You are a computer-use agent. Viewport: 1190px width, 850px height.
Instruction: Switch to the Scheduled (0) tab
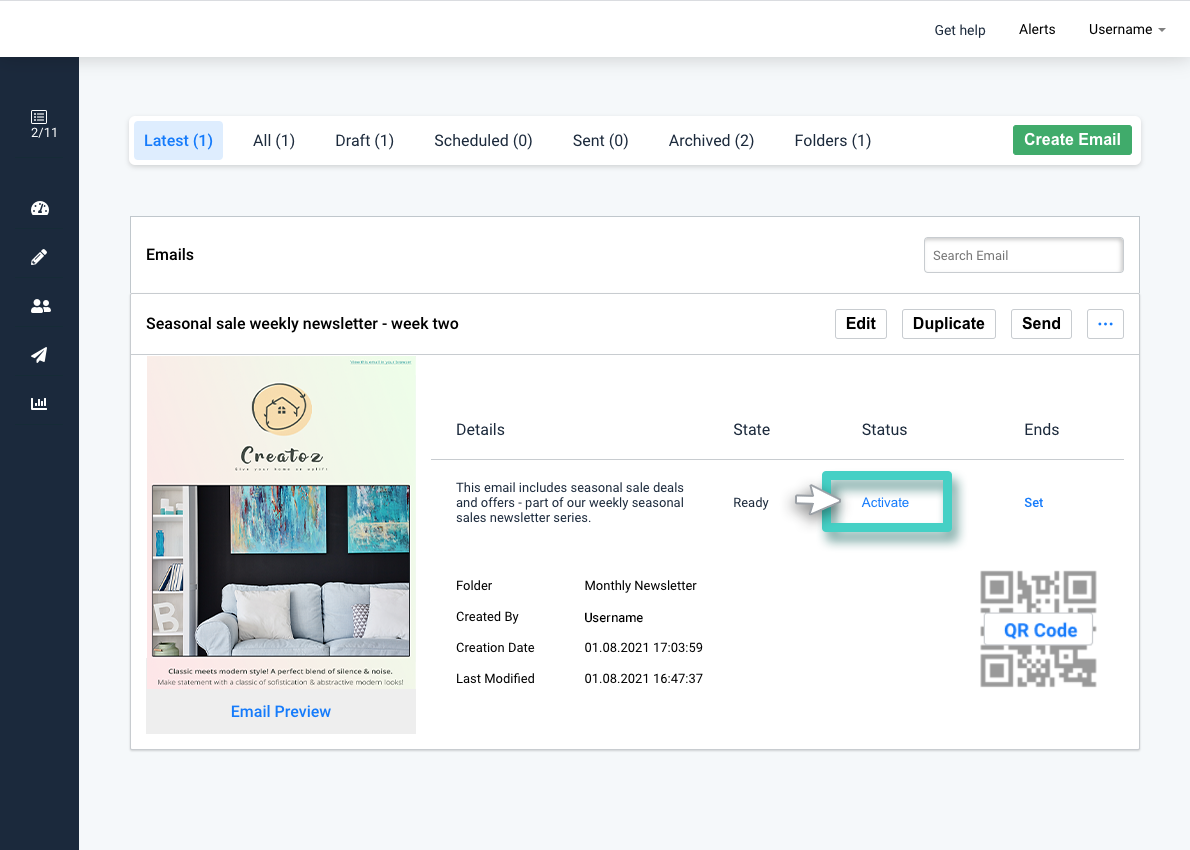coord(483,140)
